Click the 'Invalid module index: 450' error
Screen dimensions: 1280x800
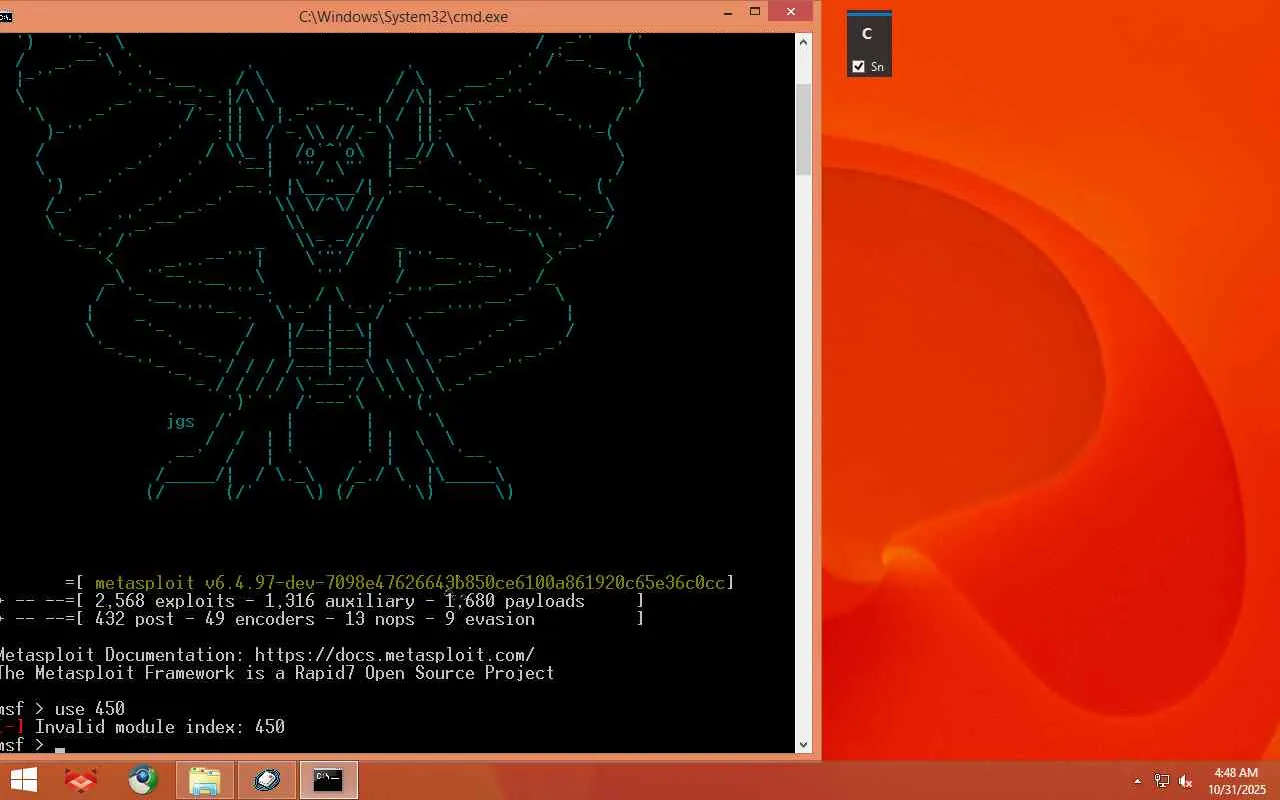pyautogui.click(x=160, y=727)
